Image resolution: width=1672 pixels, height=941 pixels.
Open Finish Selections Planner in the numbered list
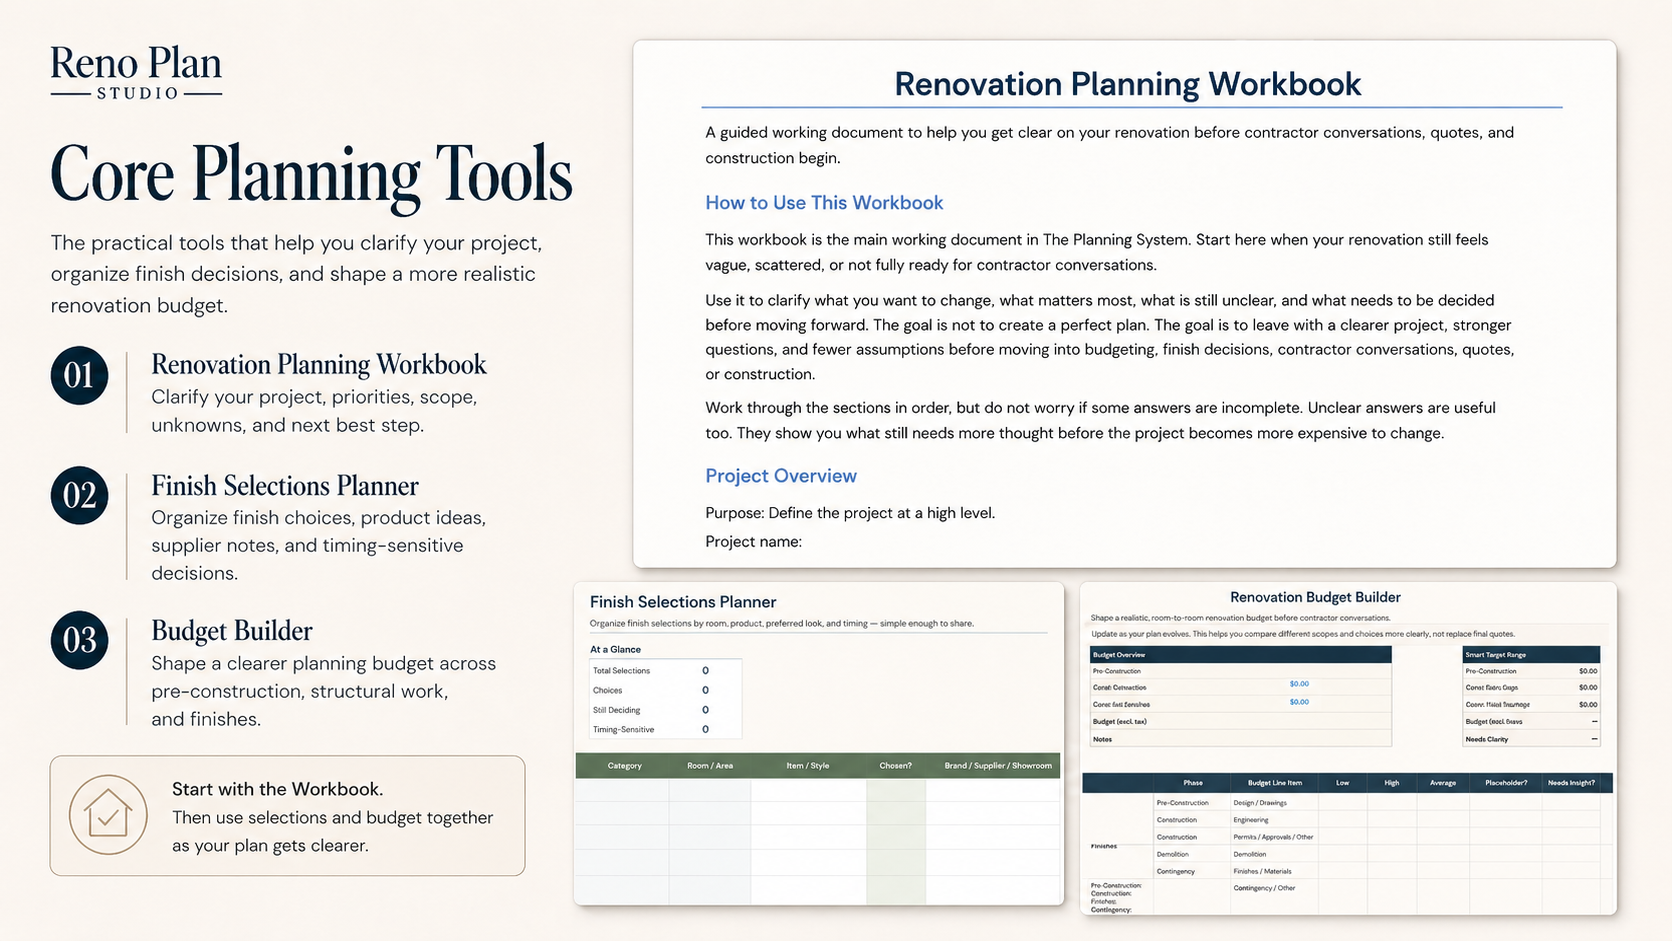pos(284,486)
